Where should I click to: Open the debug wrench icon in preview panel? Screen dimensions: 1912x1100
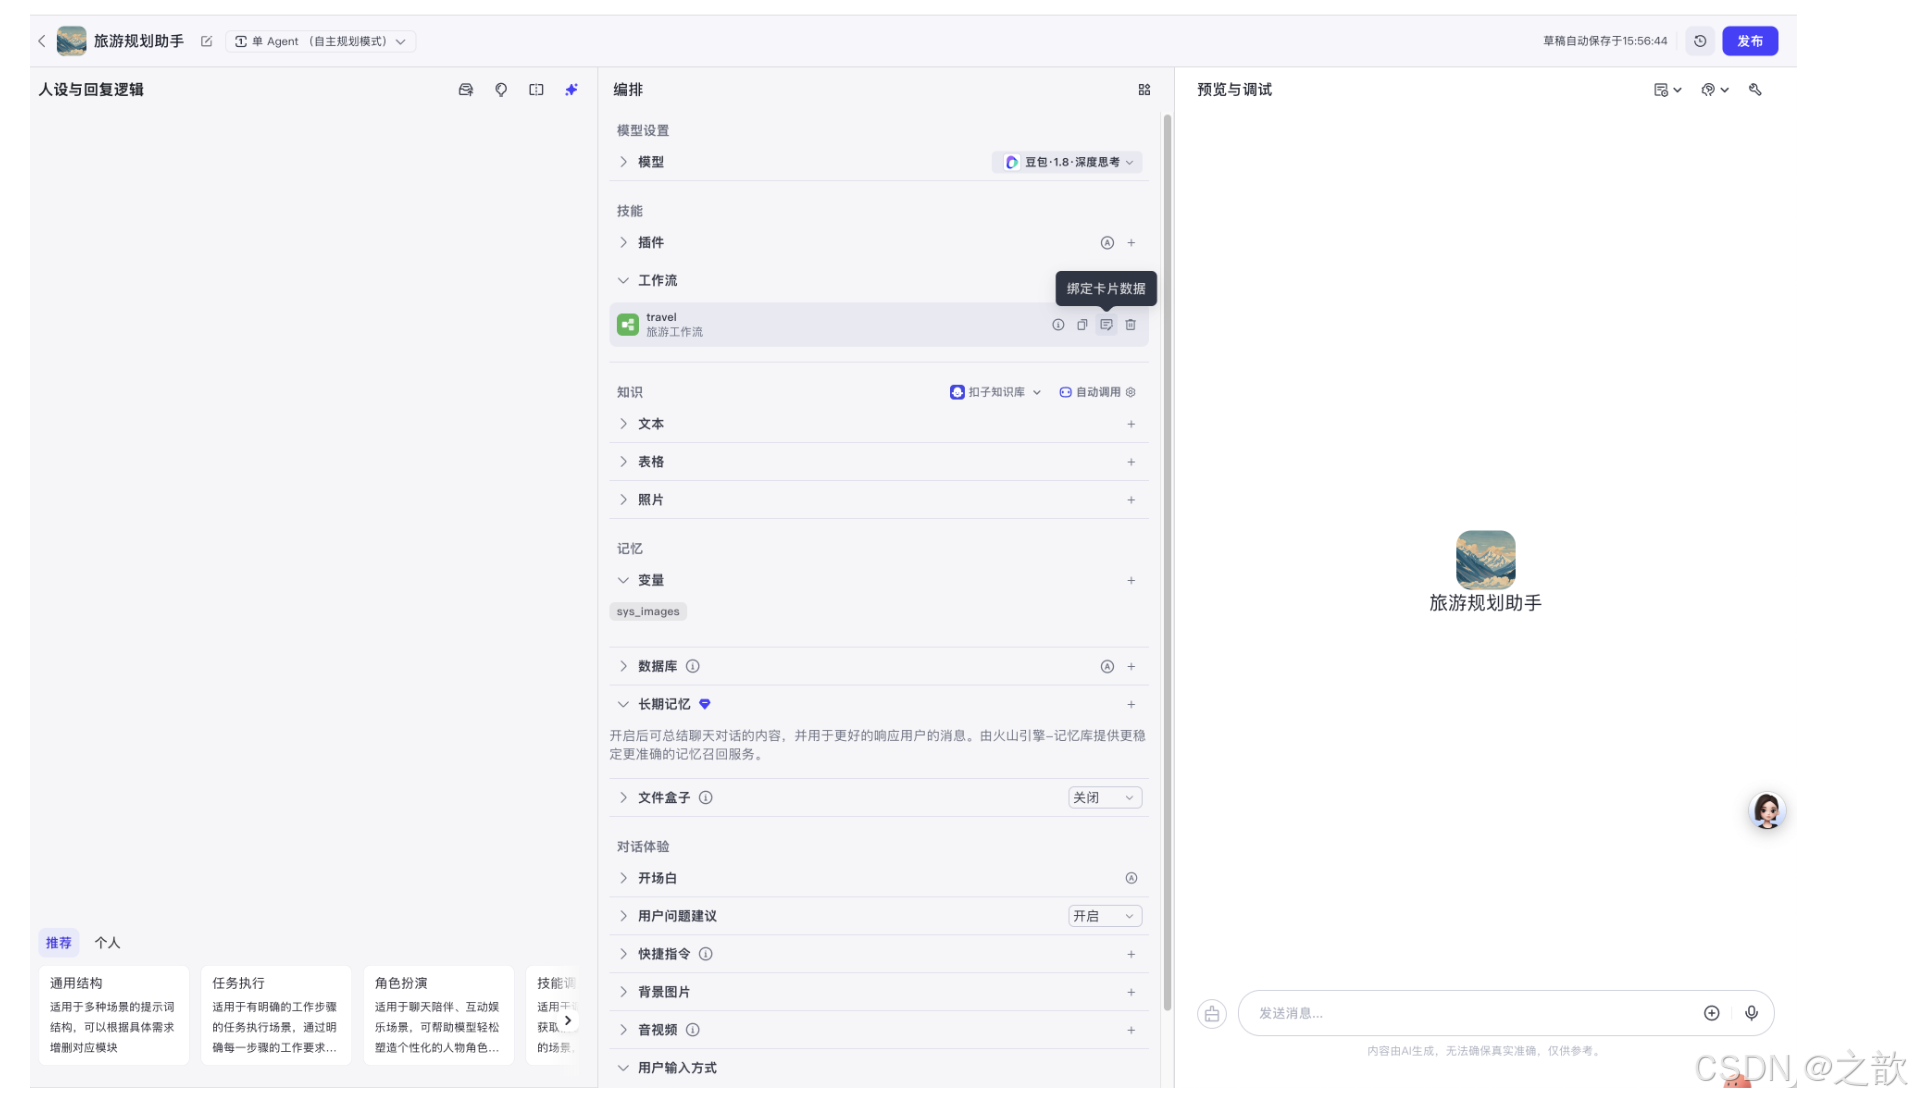coord(1755,89)
